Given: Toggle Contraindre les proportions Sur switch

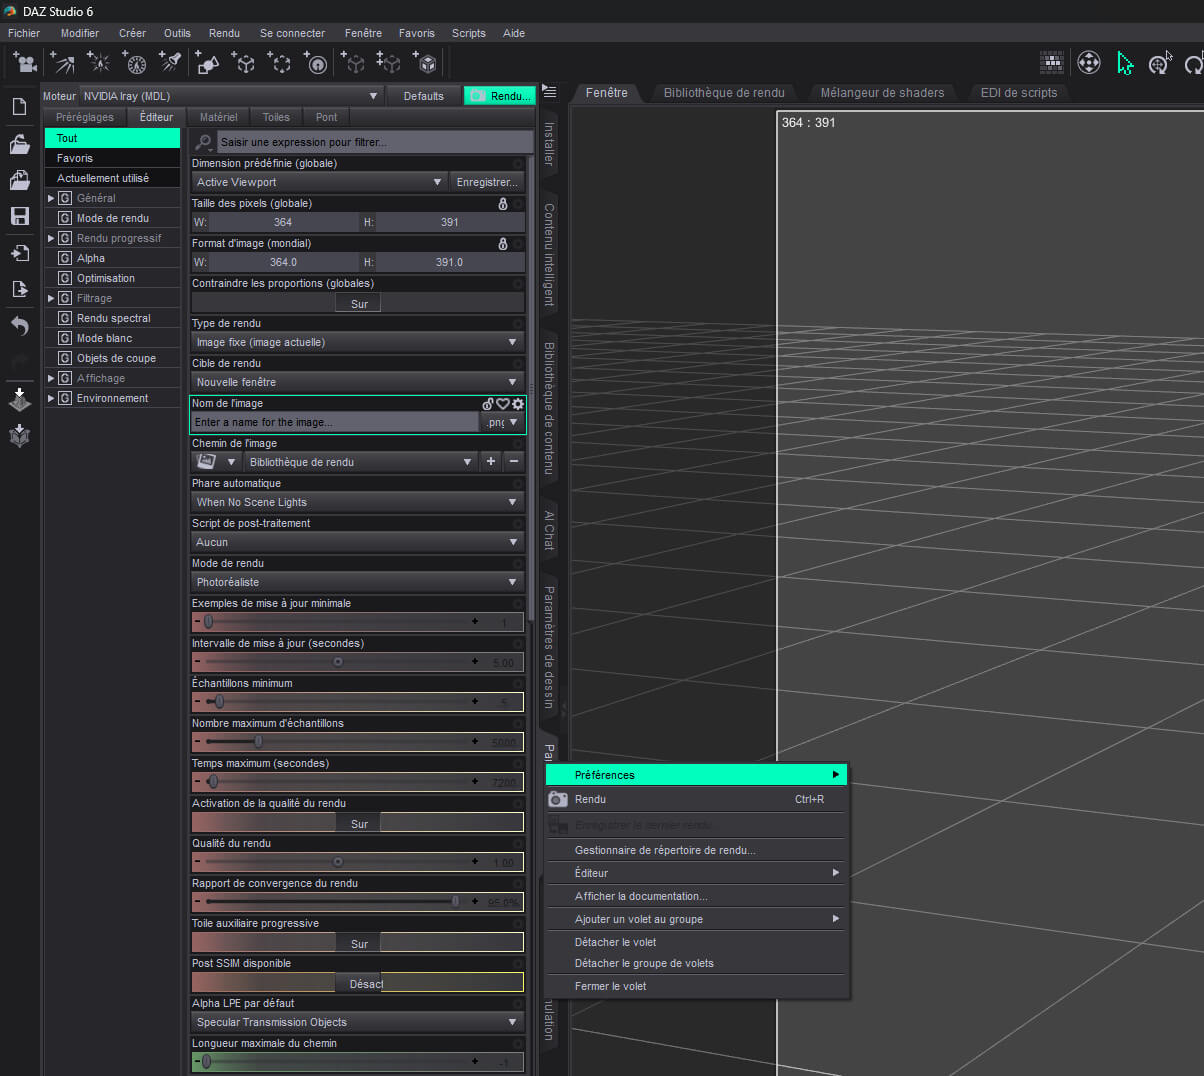Looking at the screenshot, I should pyautogui.click(x=358, y=303).
